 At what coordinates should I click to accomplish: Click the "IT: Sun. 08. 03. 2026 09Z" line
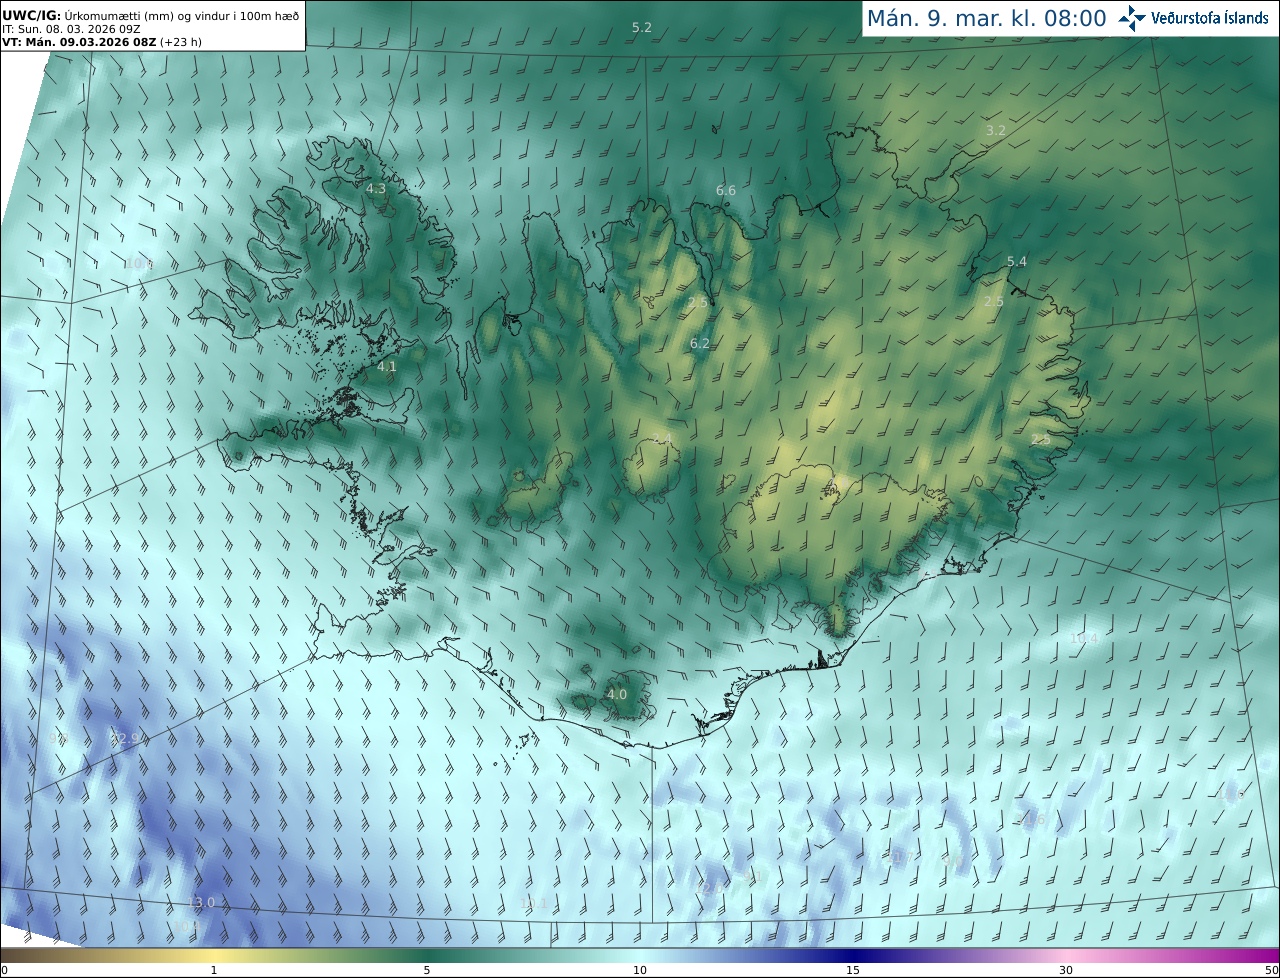tap(70, 29)
